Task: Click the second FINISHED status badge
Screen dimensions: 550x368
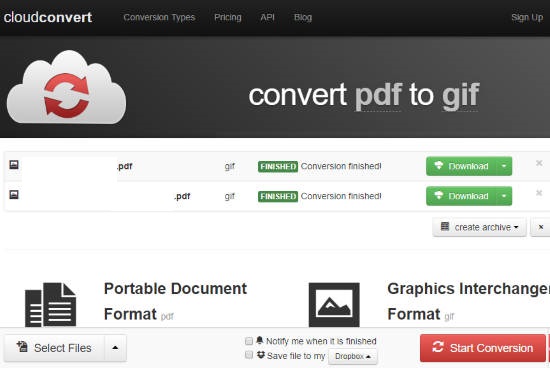Action: (278, 196)
